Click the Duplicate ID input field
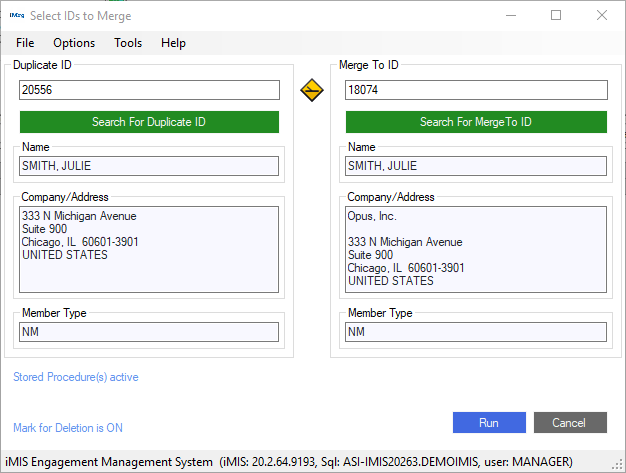The image size is (626, 473). click(x=149, y=91)
